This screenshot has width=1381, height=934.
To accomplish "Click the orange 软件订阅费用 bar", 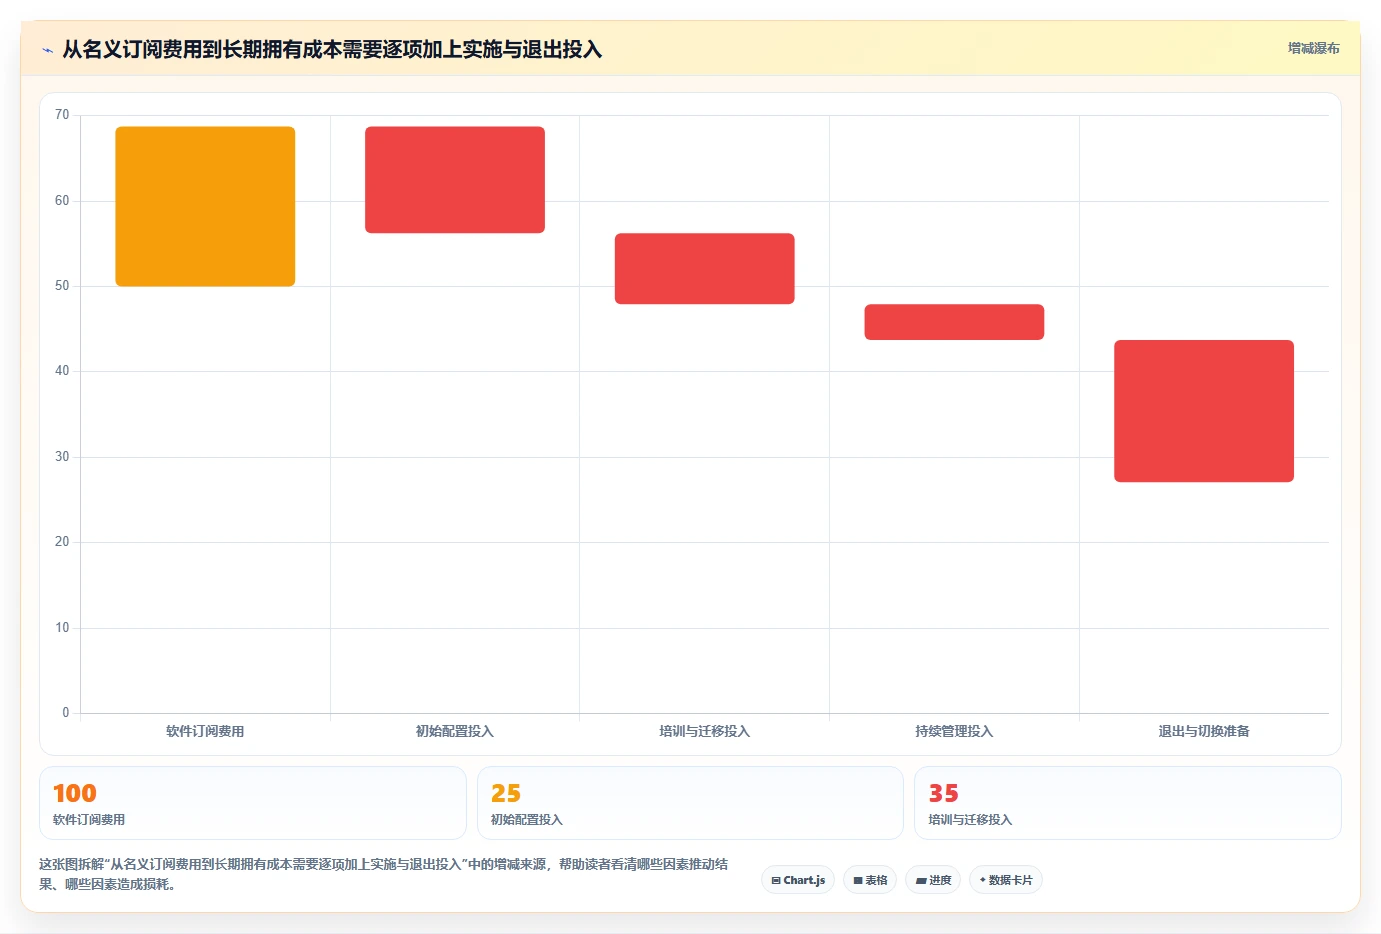I will point(205,206).
